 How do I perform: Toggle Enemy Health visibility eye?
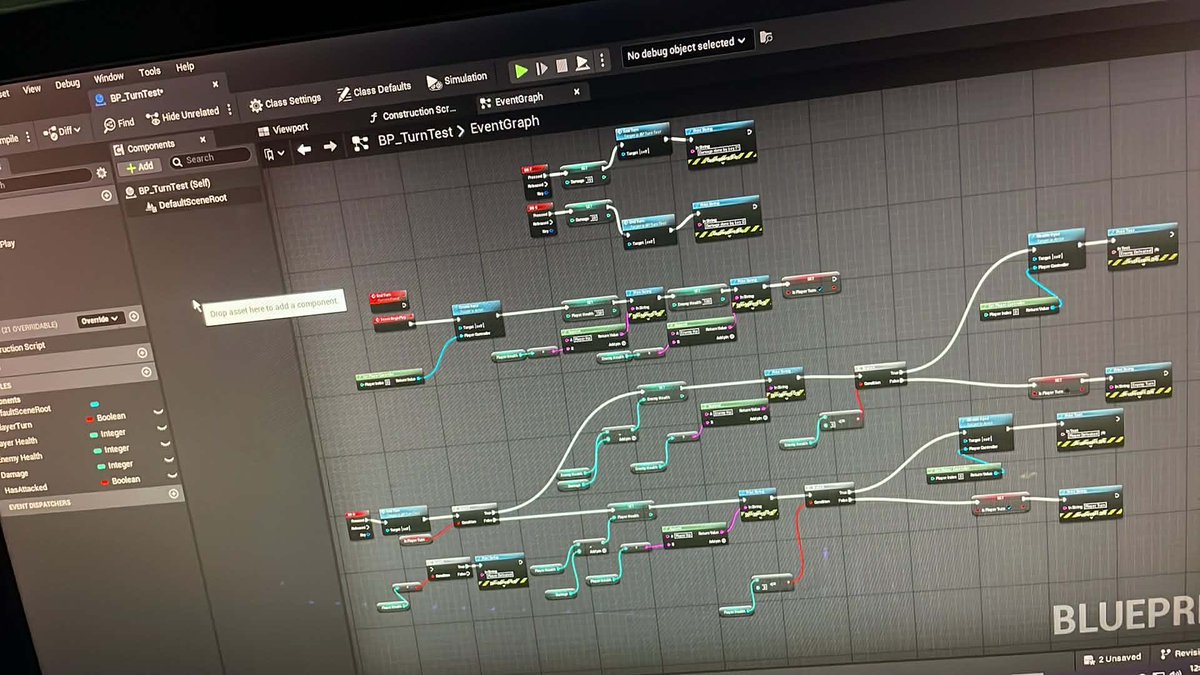(x=164, y=446)
